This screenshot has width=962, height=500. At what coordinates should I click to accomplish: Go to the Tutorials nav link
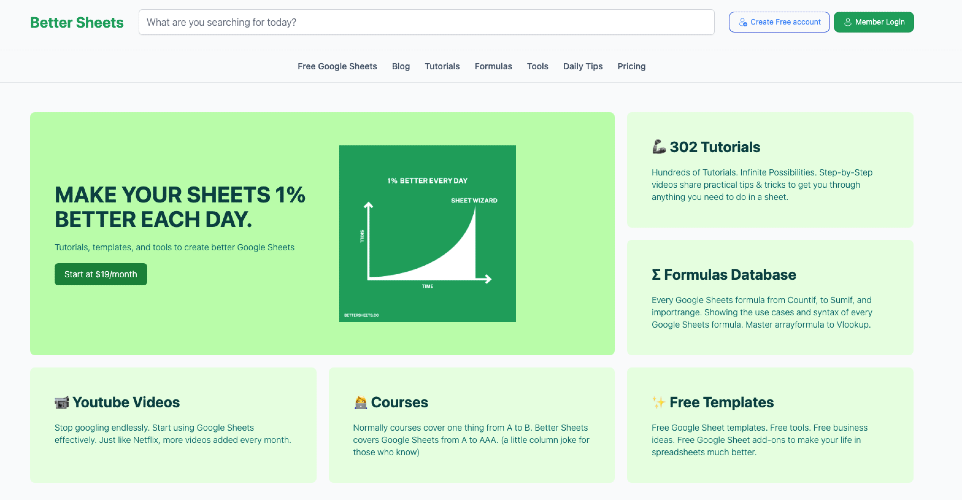point(442,66)
